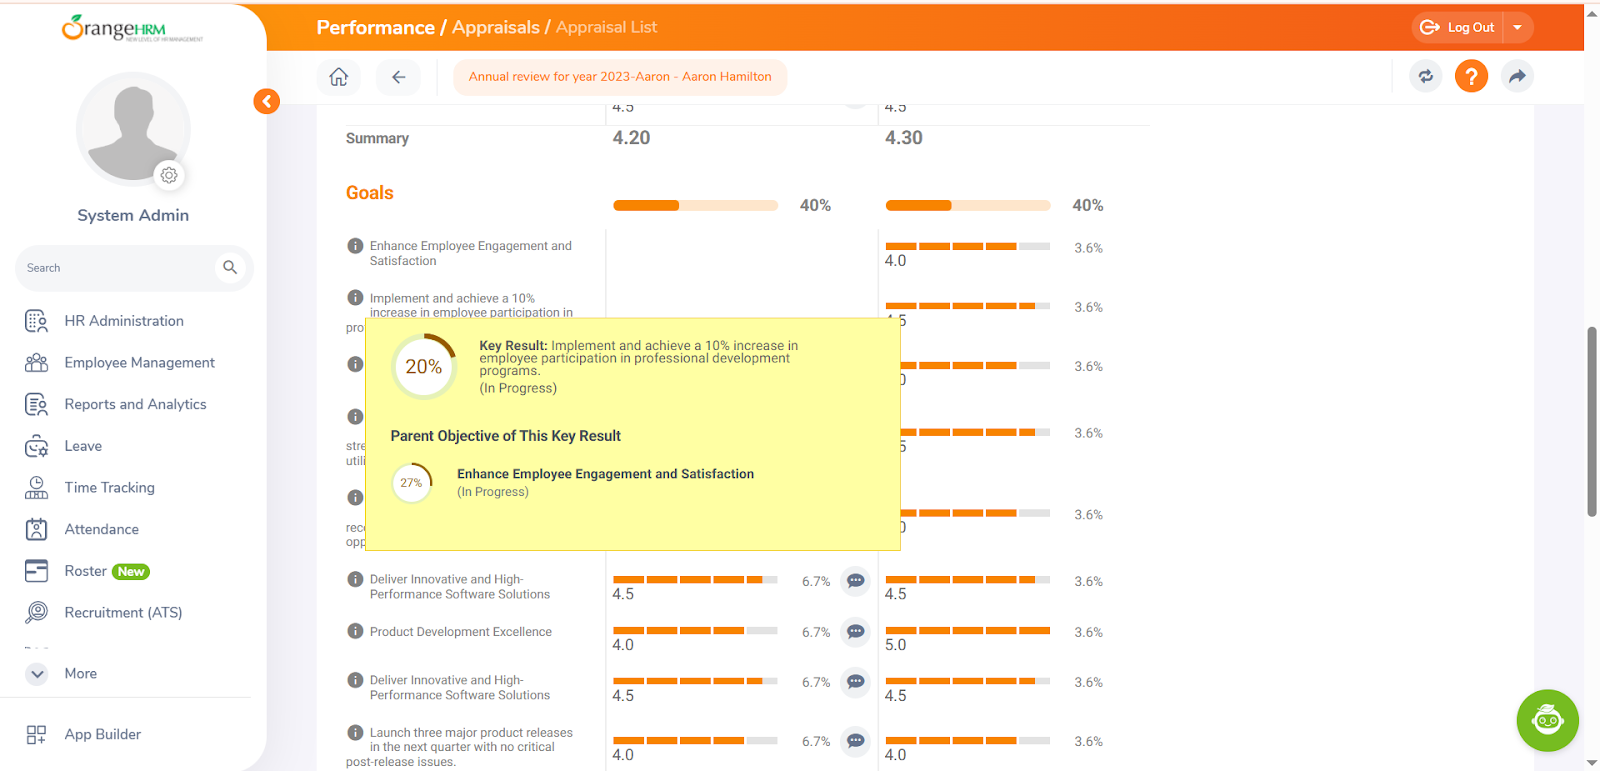Viewport: 1600px width, 771px height.
Task: Click the sidebar Search input field
Action: pyautogui.click(x=115, y=268)
